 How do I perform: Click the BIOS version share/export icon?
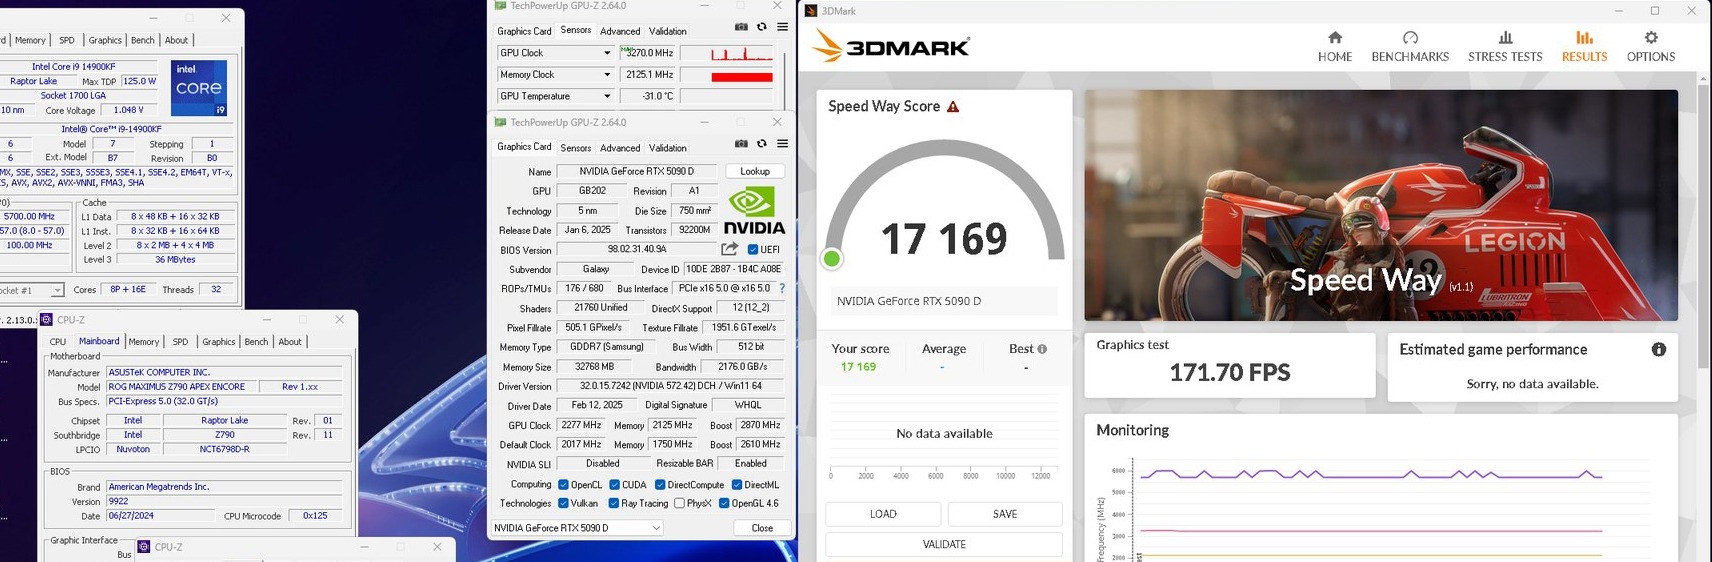(730, 249)
